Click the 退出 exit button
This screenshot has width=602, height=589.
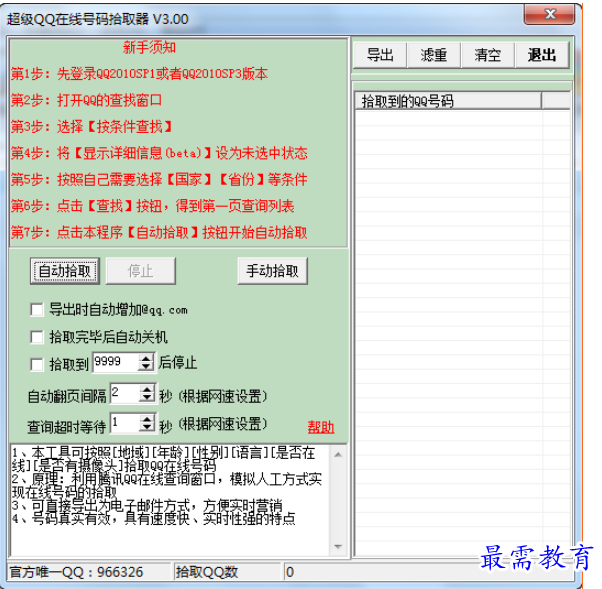542,55
